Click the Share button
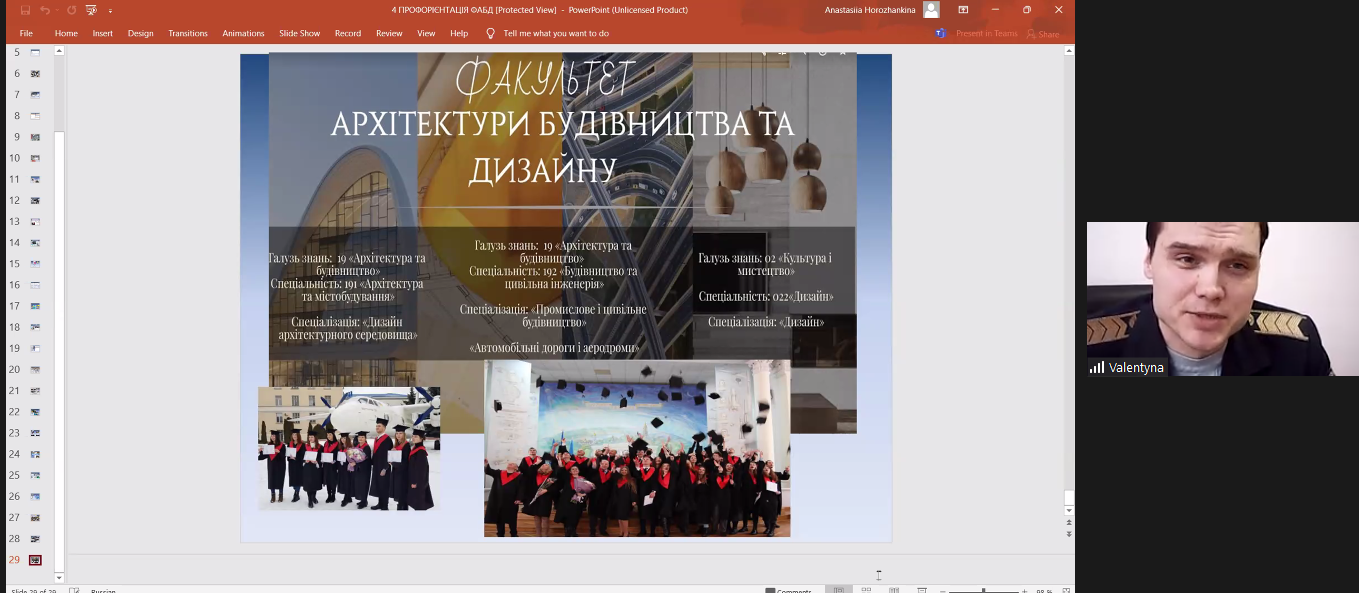This screenshot has height=593, width=1359. click(1043, 33)
